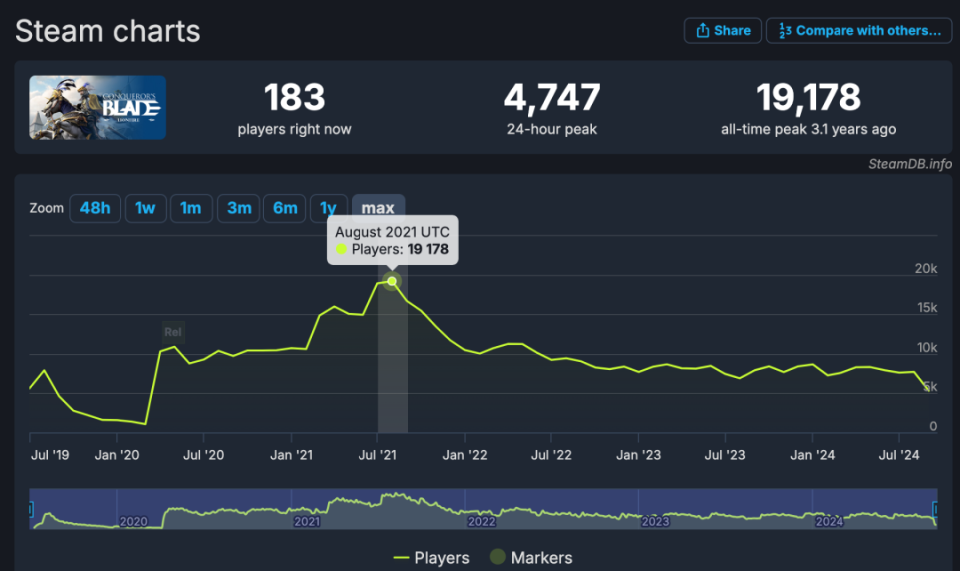960x571 pixels.
Task: Click the 183 players right now value
Action: (294, 97)
